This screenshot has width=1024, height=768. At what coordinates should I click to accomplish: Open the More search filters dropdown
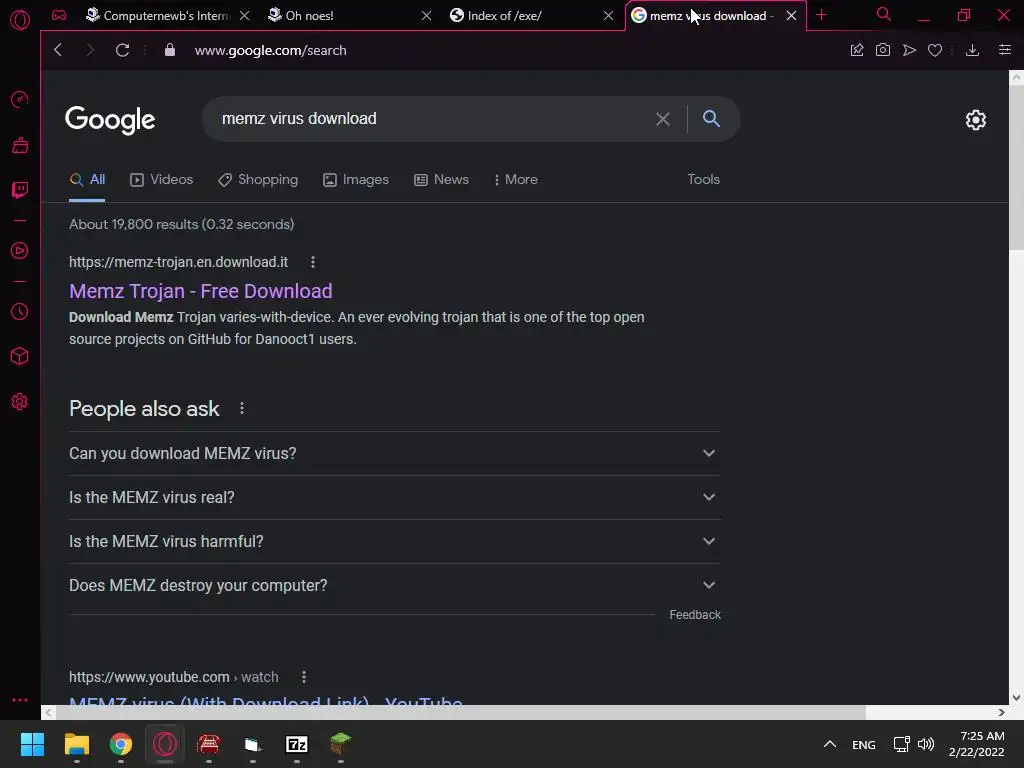coord(516,180)
